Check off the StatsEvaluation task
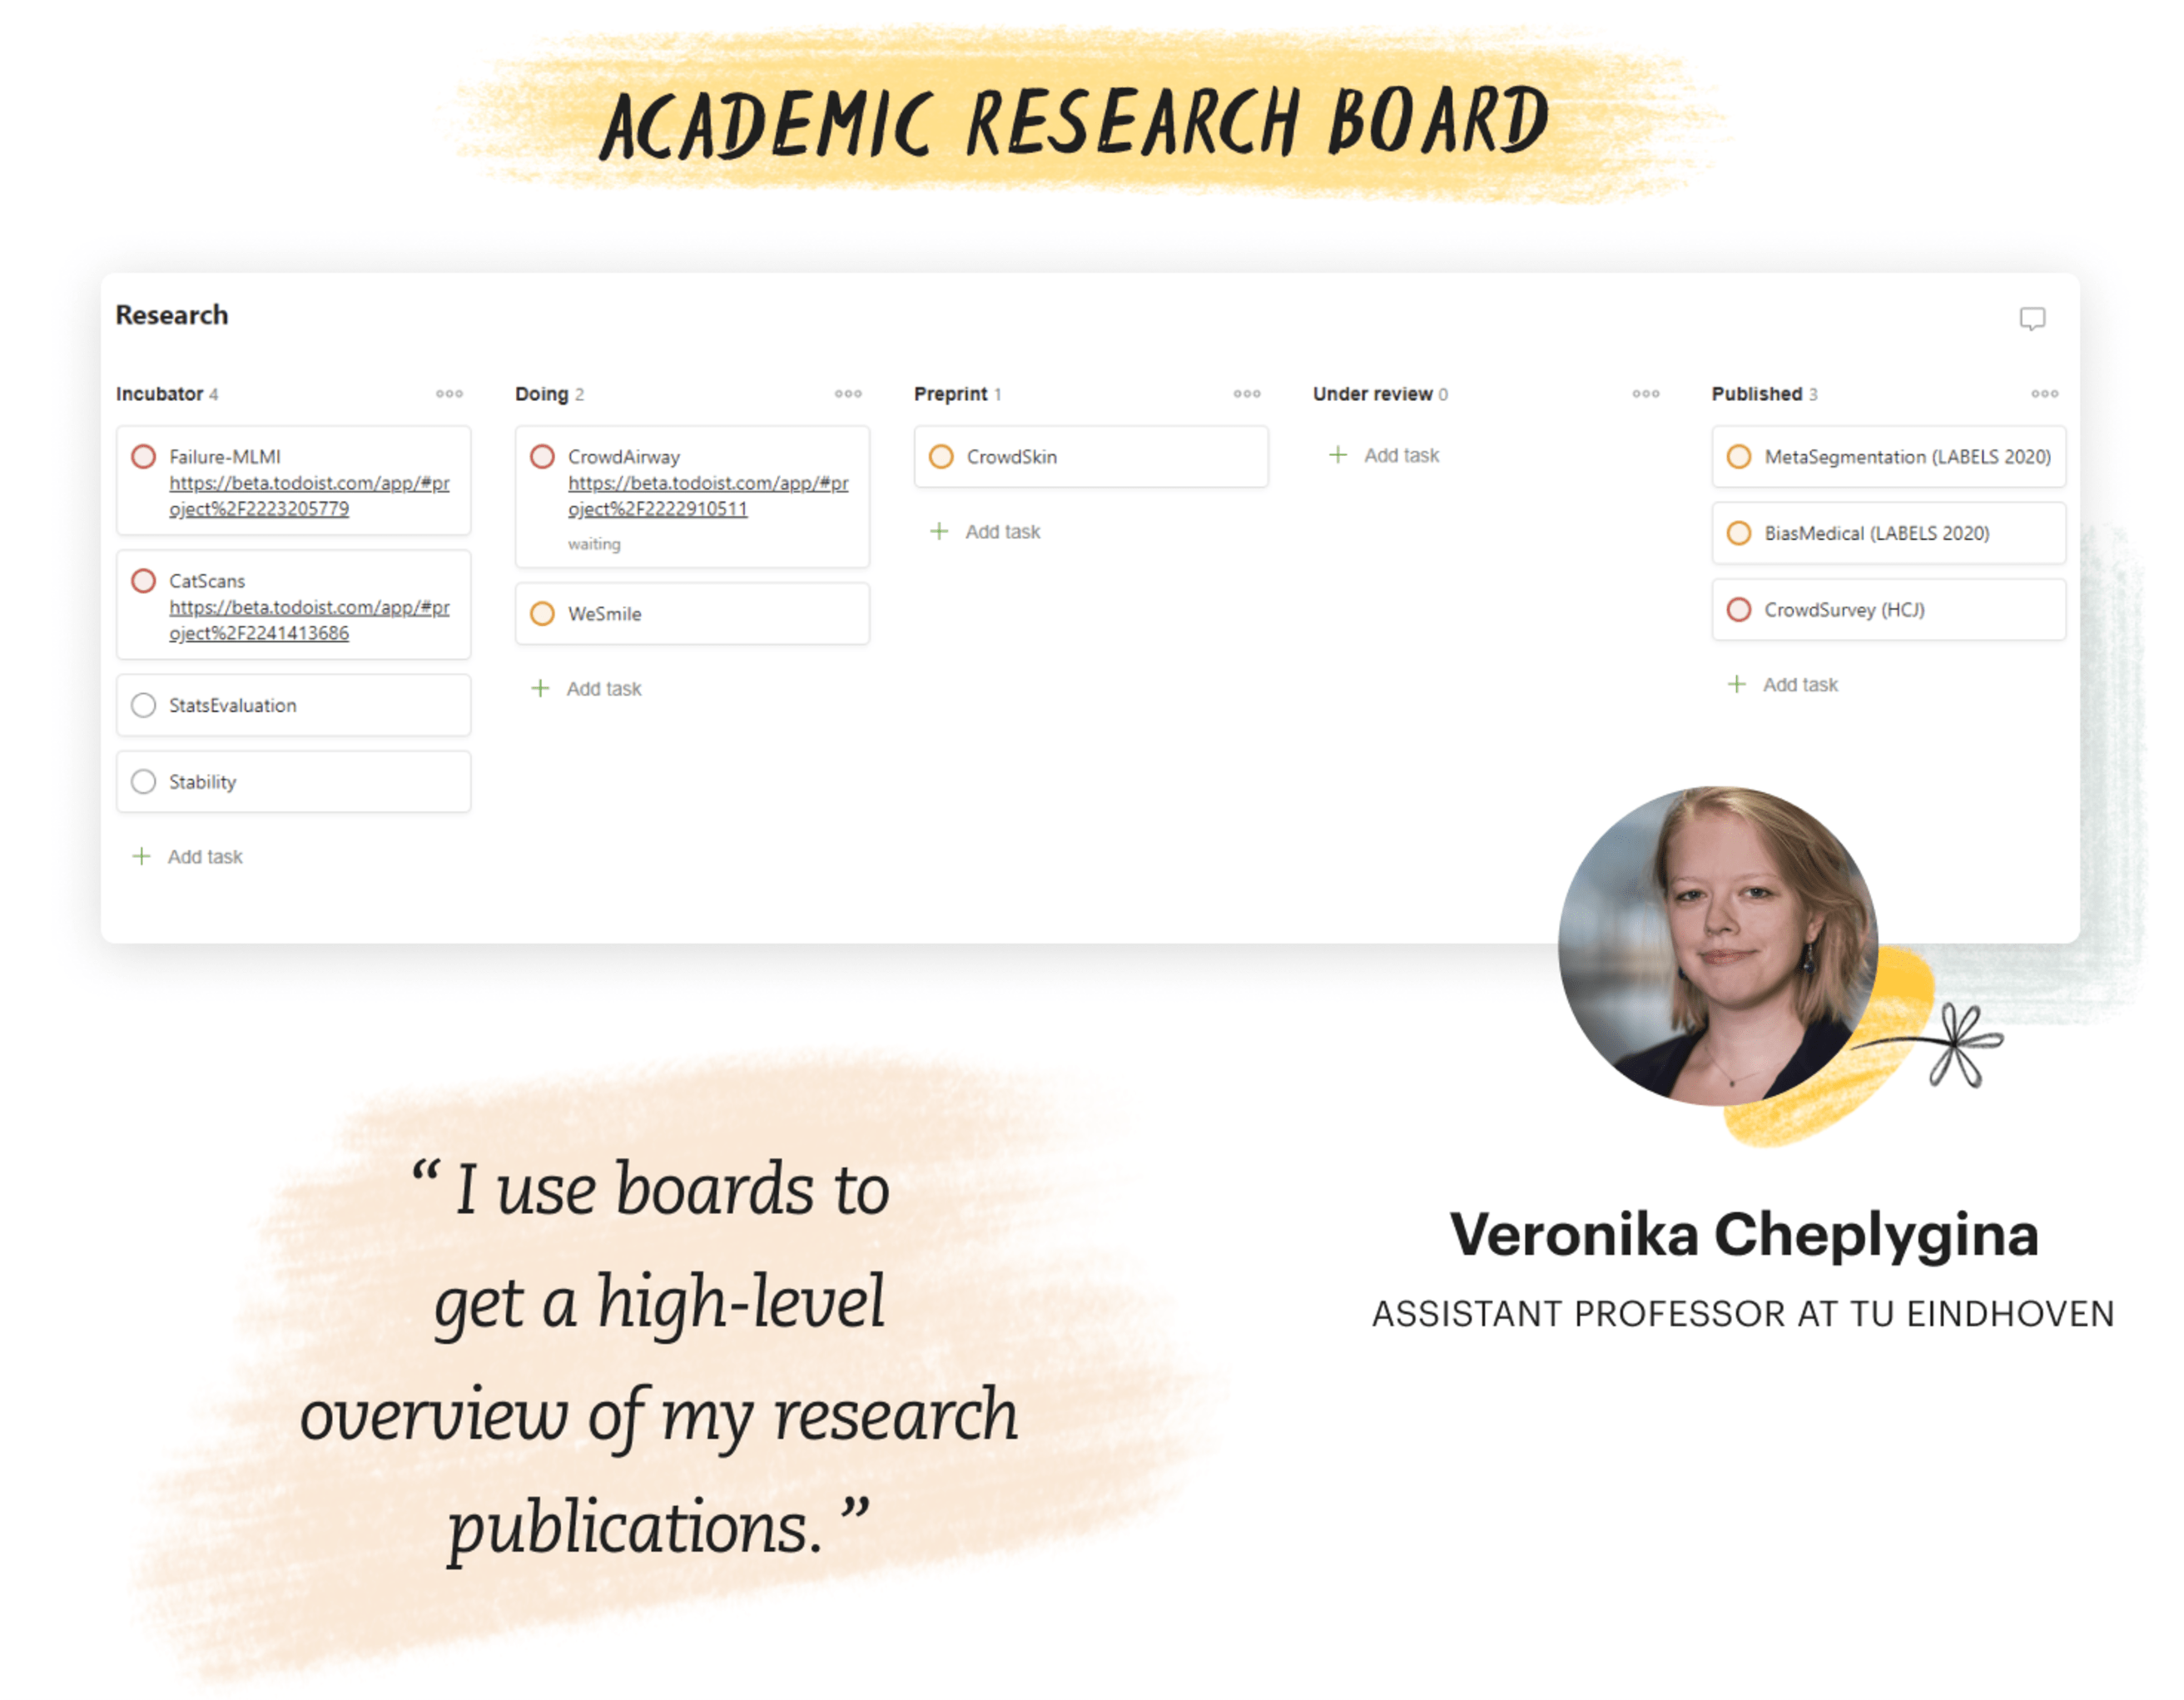The width and height of the screenshot is (2184, 1700). pyautogui.click(x=144, y=705)
